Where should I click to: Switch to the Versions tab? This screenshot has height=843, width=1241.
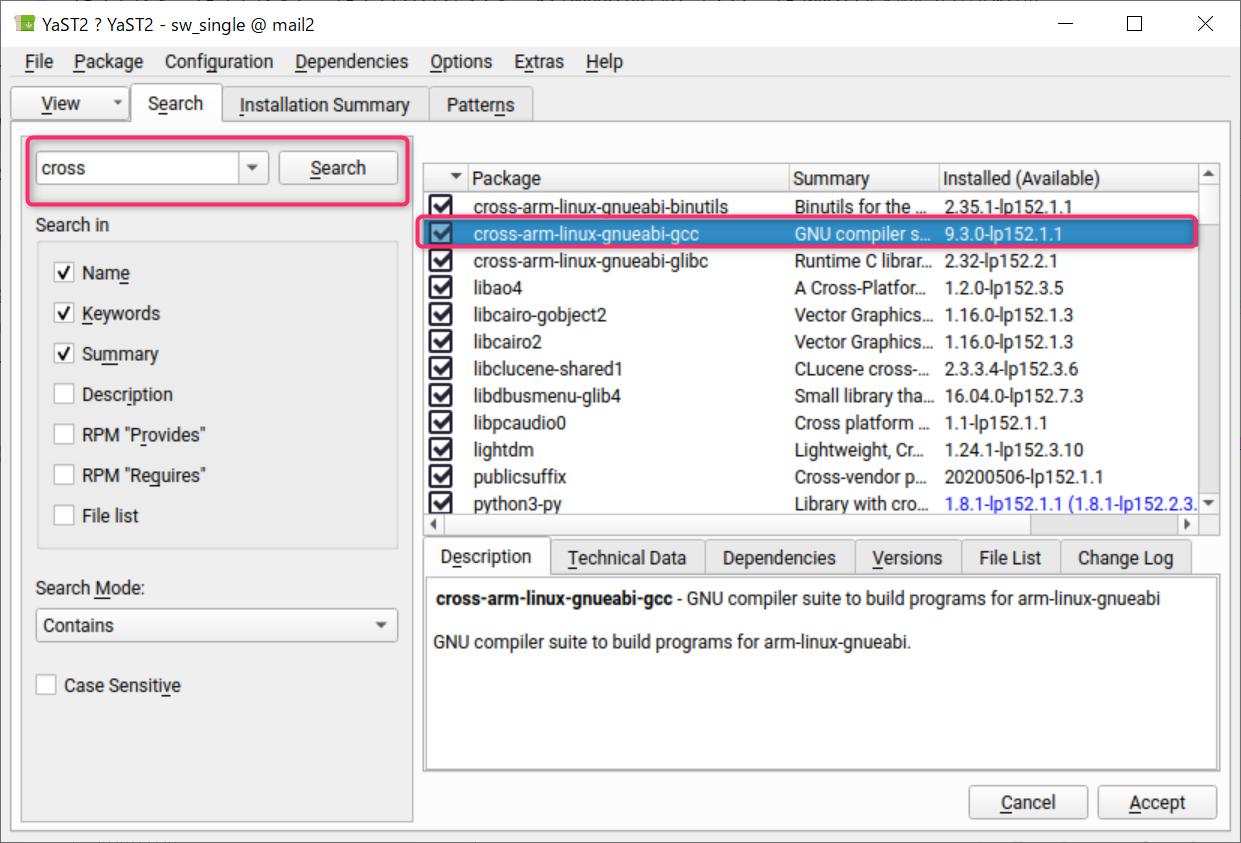coord(907,558)
